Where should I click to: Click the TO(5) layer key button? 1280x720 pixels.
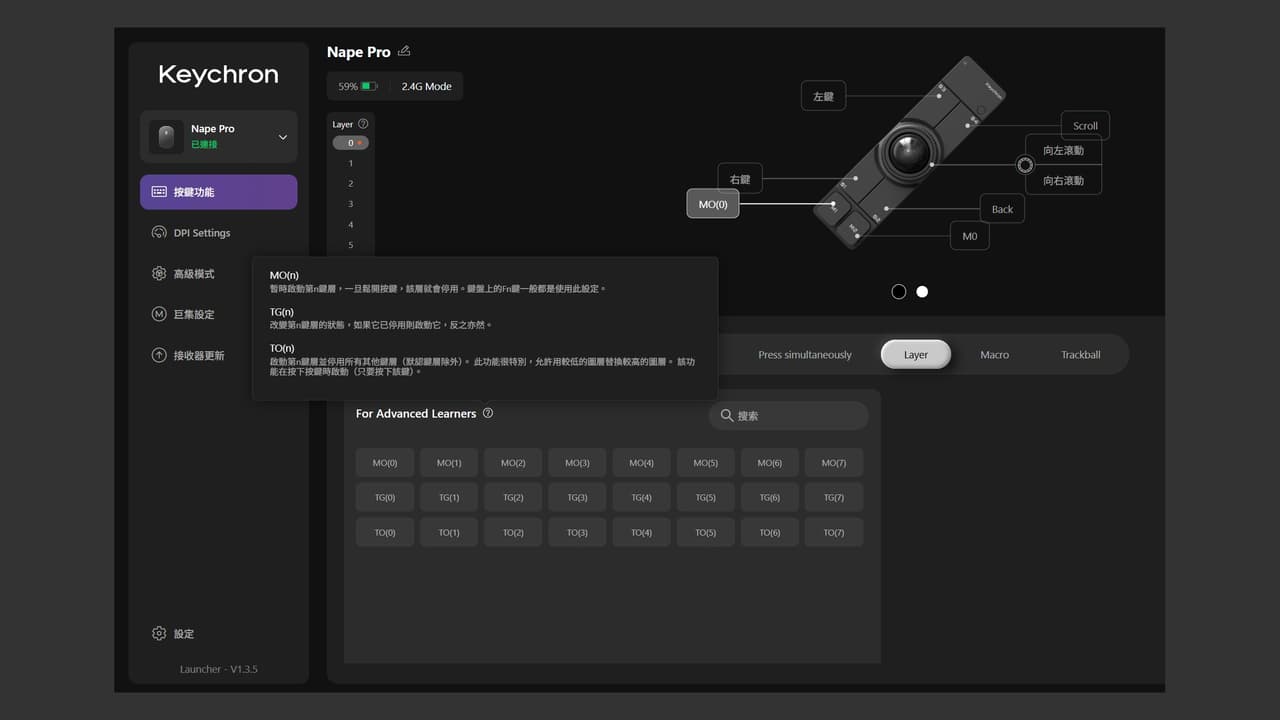(705, 532)
